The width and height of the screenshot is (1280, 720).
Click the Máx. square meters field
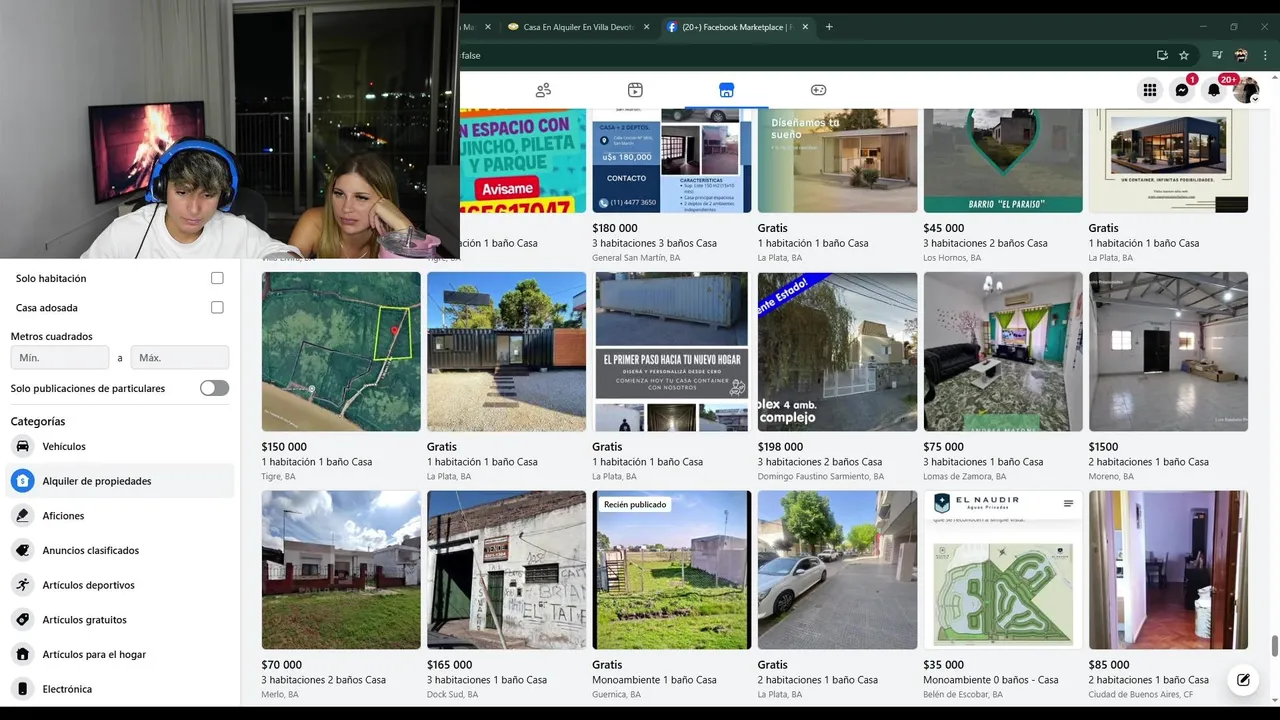coord(180,358)
